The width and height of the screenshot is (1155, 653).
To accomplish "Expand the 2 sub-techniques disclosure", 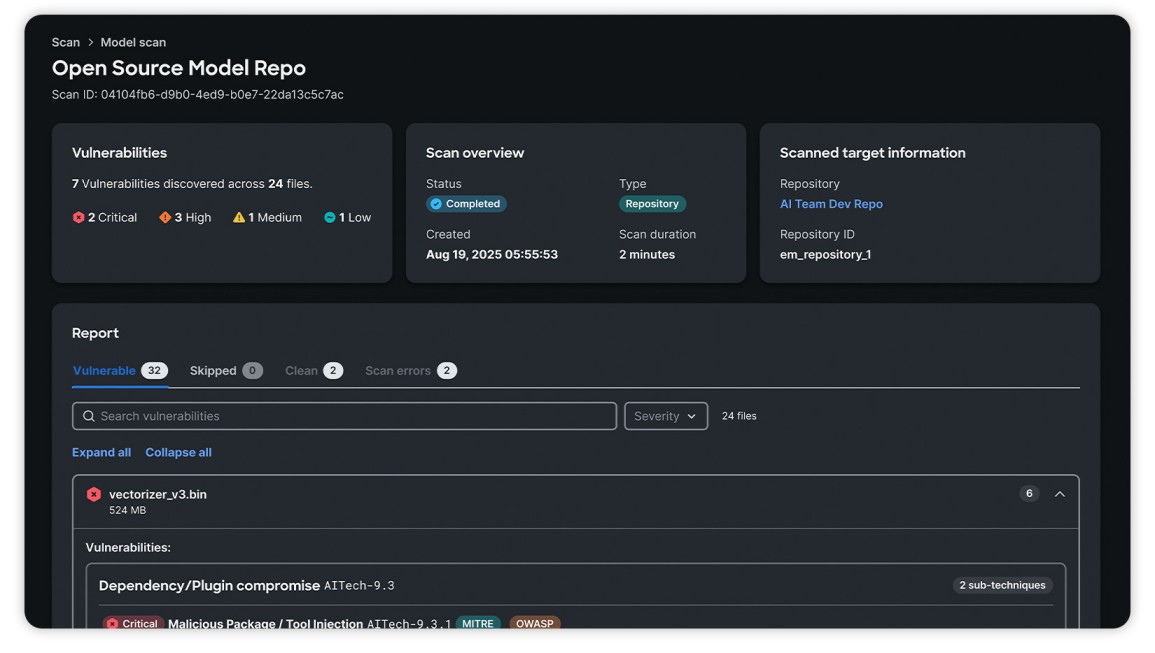I will click(x=1002, y=585).
